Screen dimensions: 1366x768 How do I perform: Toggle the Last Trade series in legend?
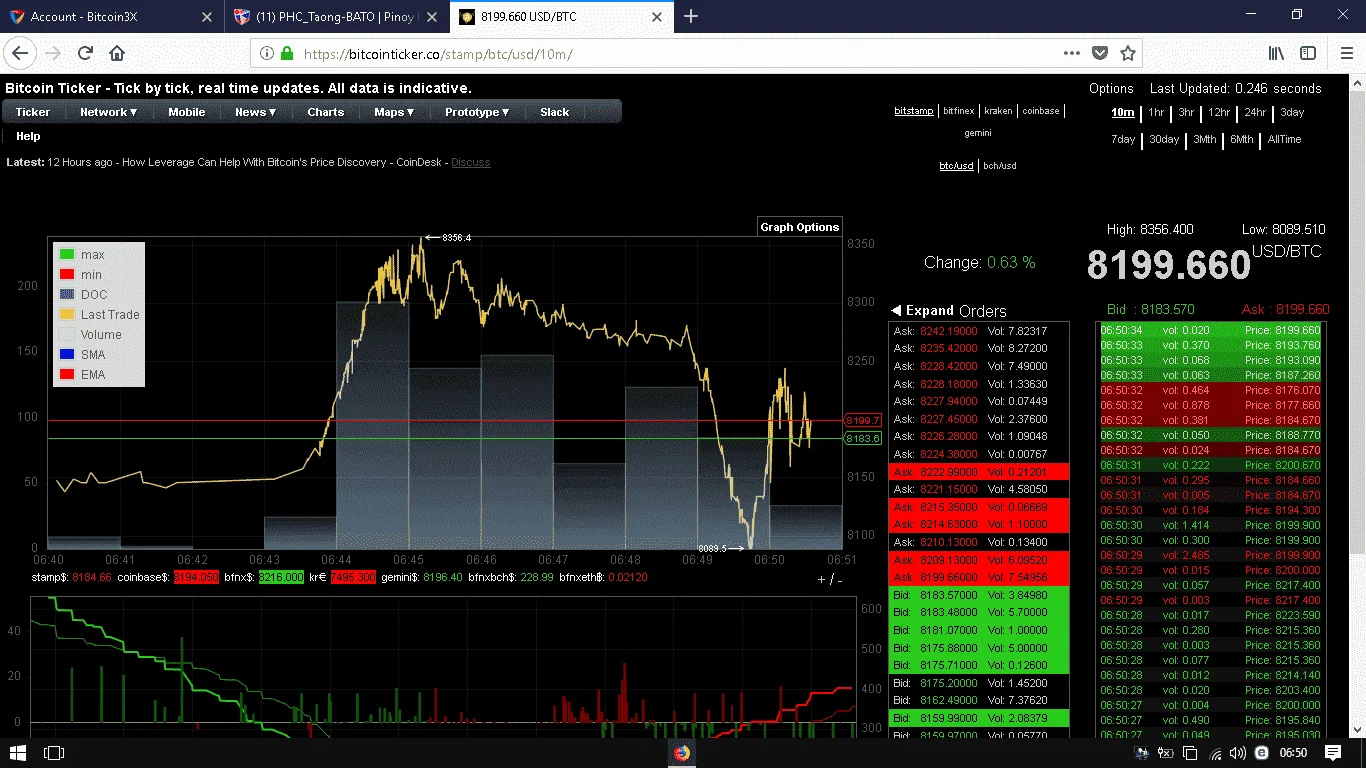pyautogui.click(x=67, y=315)
